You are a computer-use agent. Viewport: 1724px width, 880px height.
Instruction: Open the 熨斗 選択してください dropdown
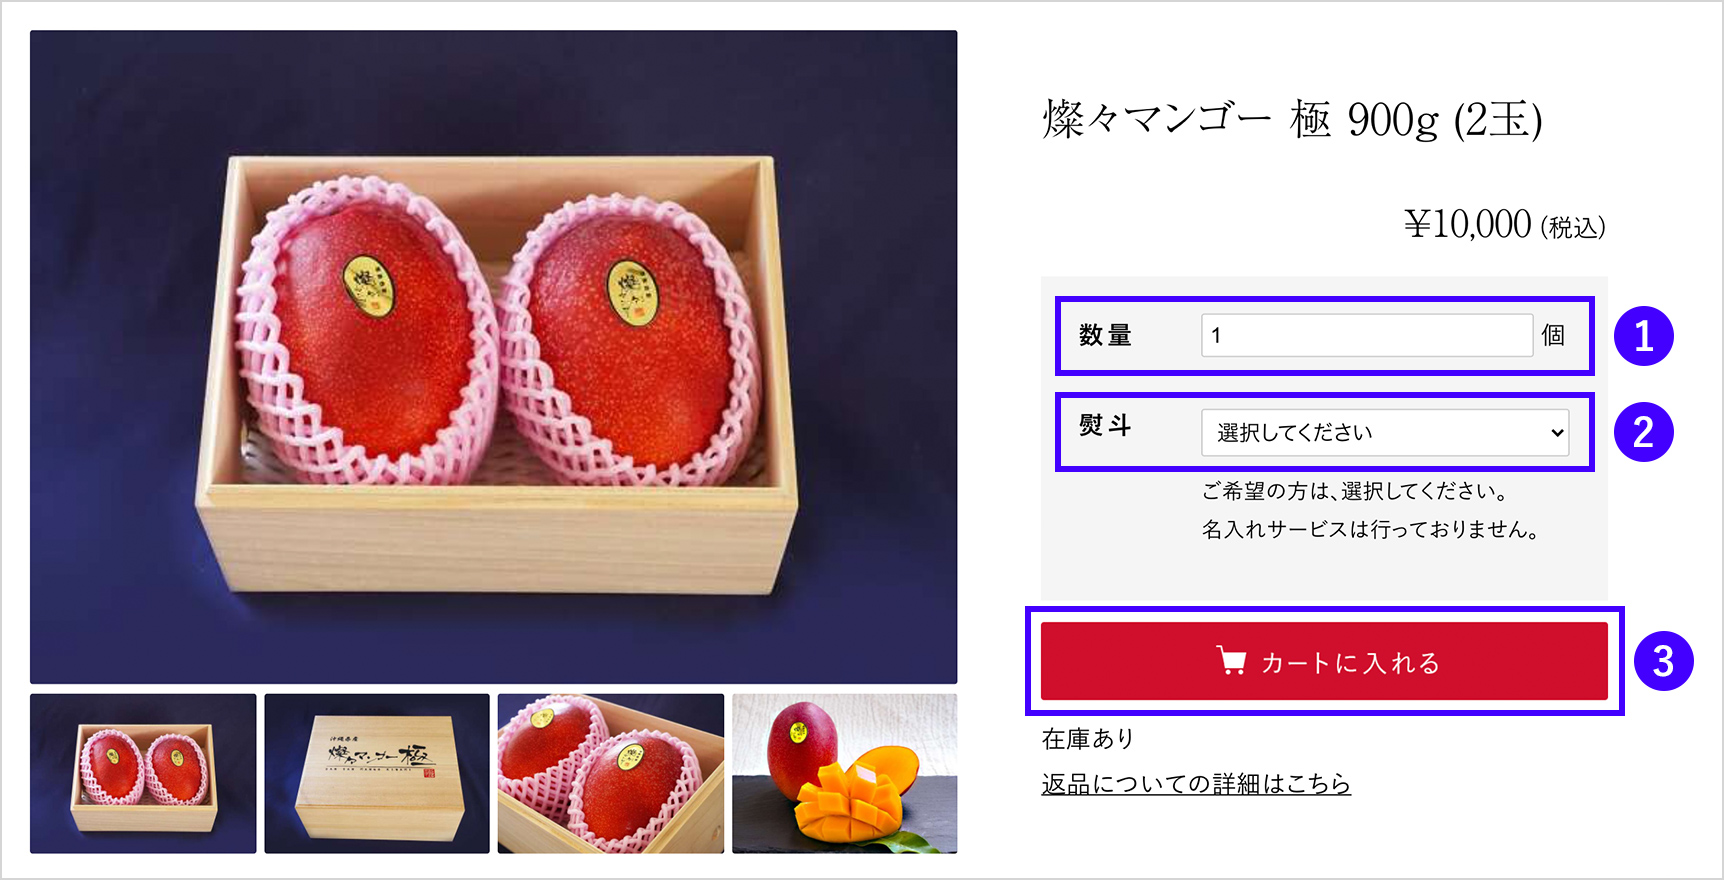click(1385, 432)
